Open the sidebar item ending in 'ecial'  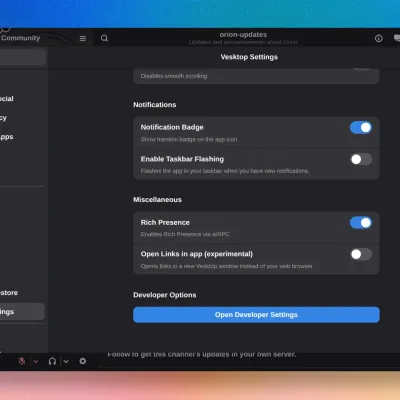click(x=7, y=99)
